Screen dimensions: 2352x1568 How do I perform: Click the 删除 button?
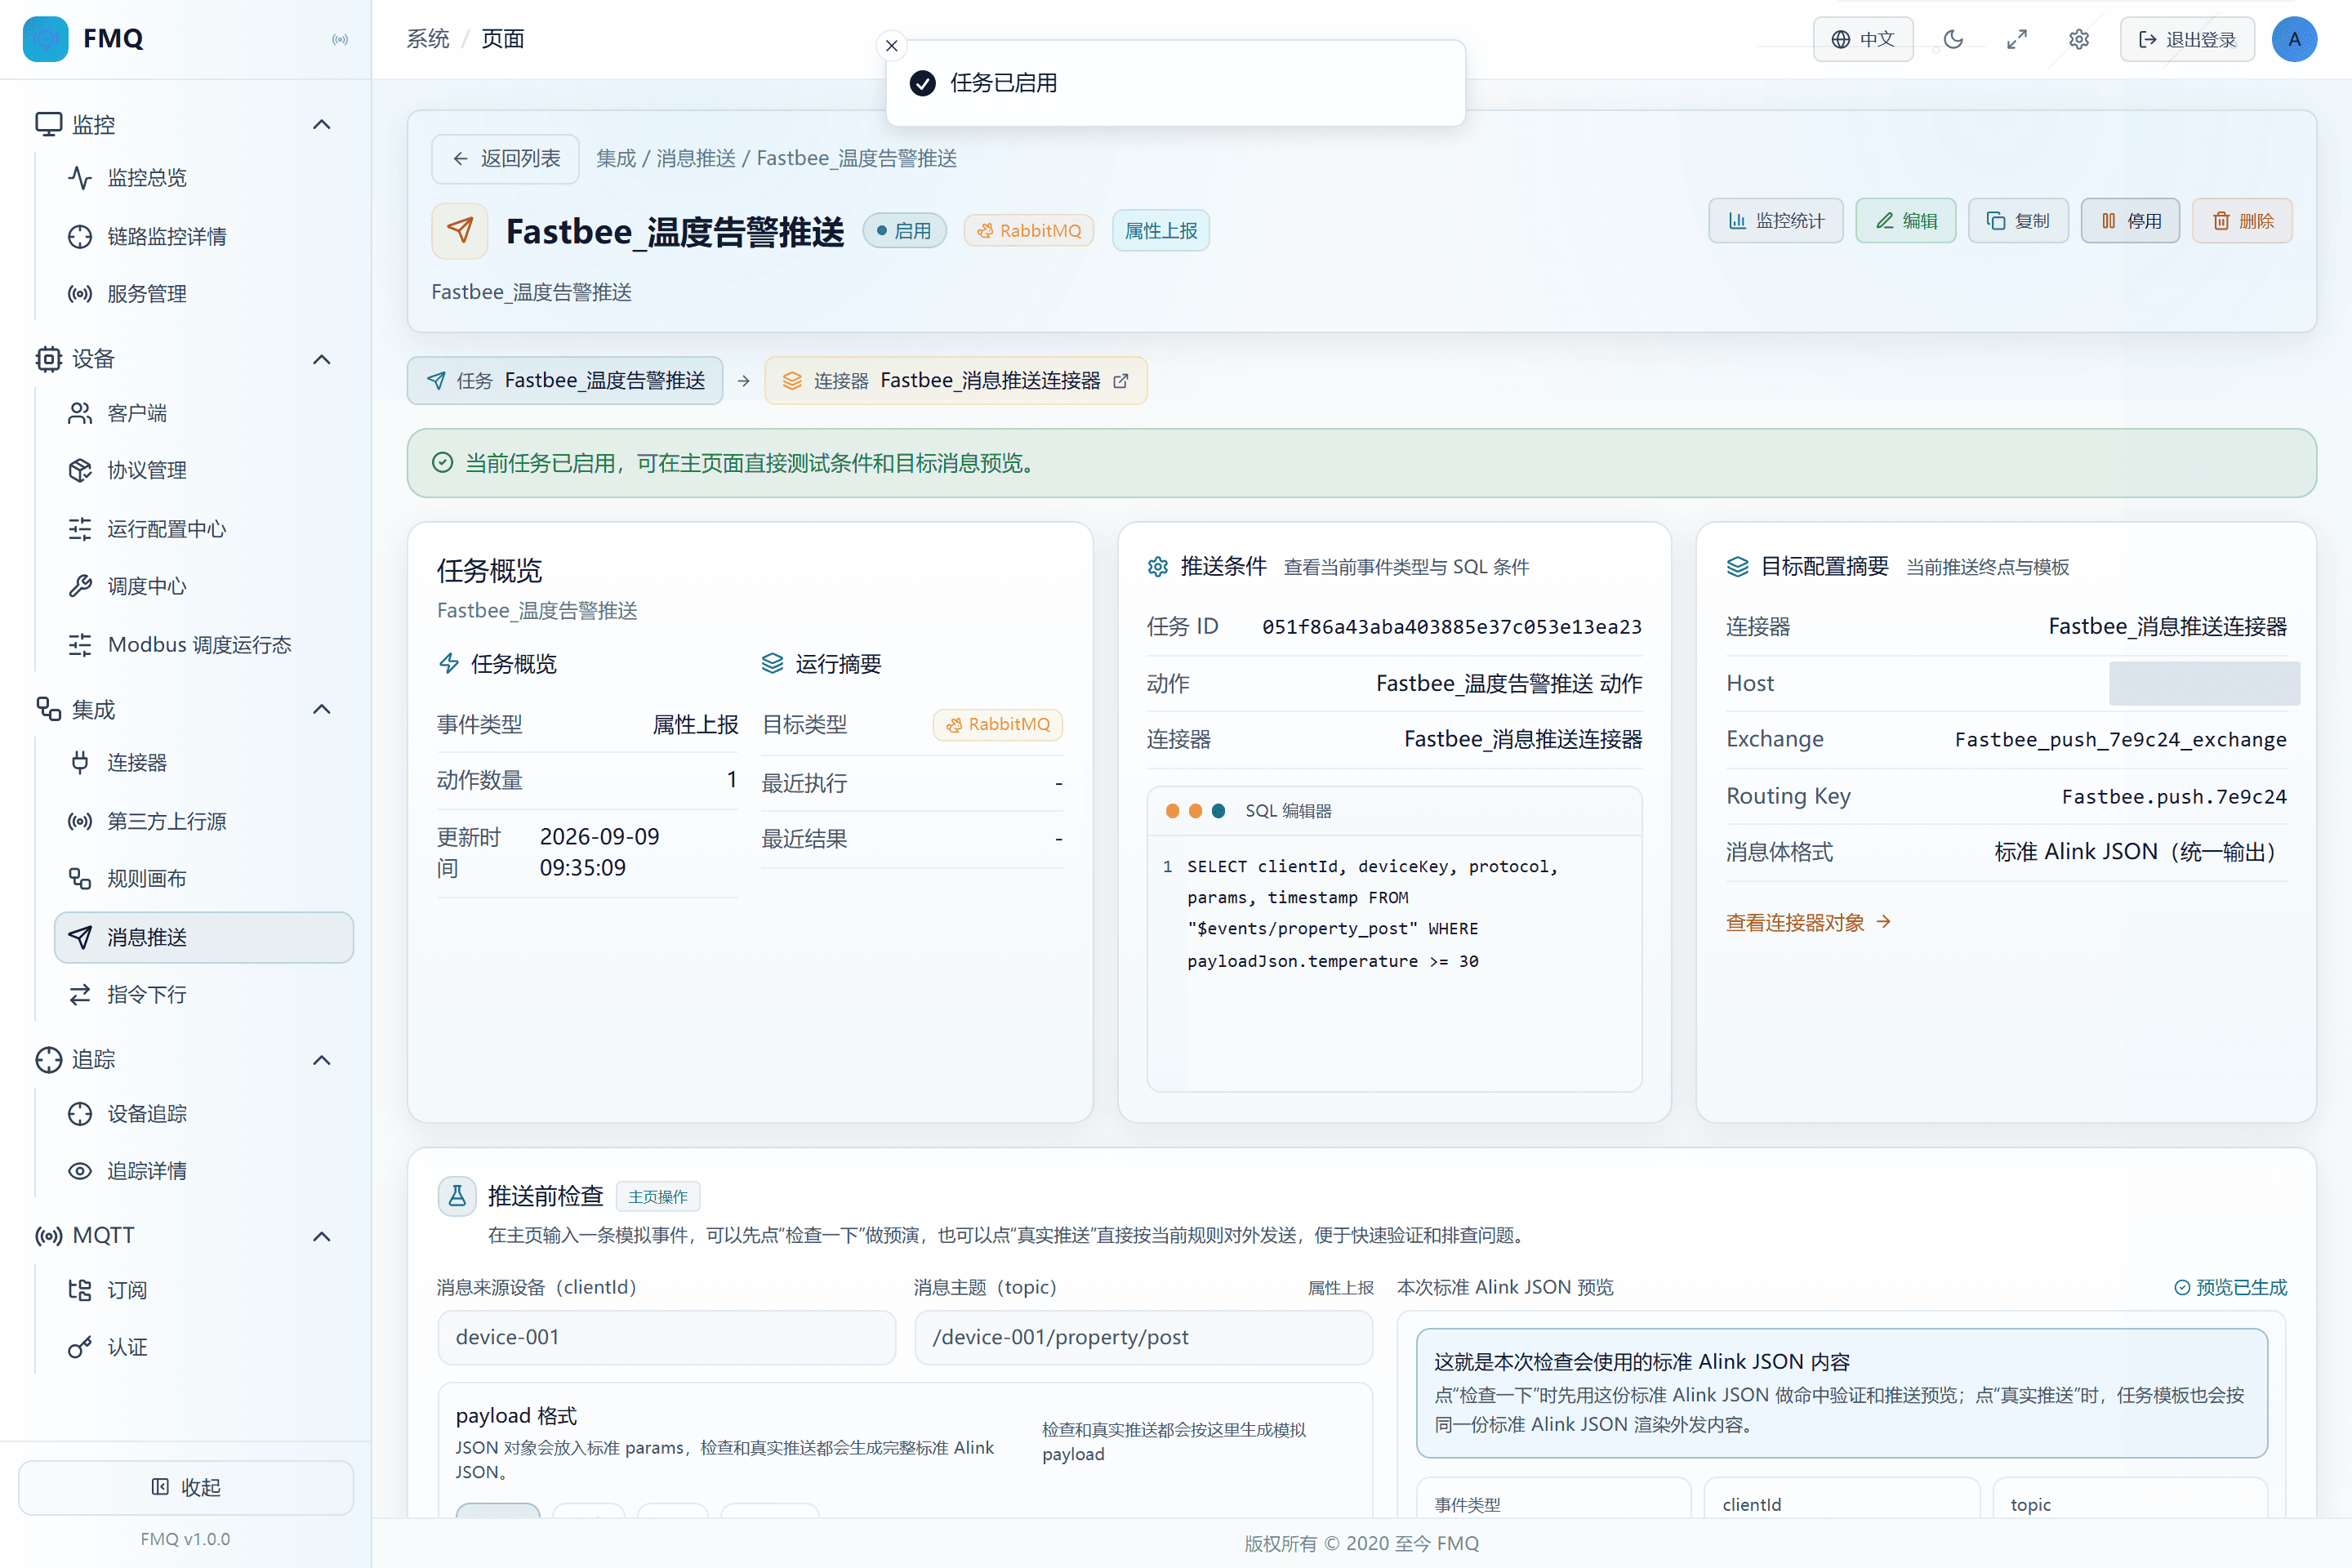tap(2242, 220)
